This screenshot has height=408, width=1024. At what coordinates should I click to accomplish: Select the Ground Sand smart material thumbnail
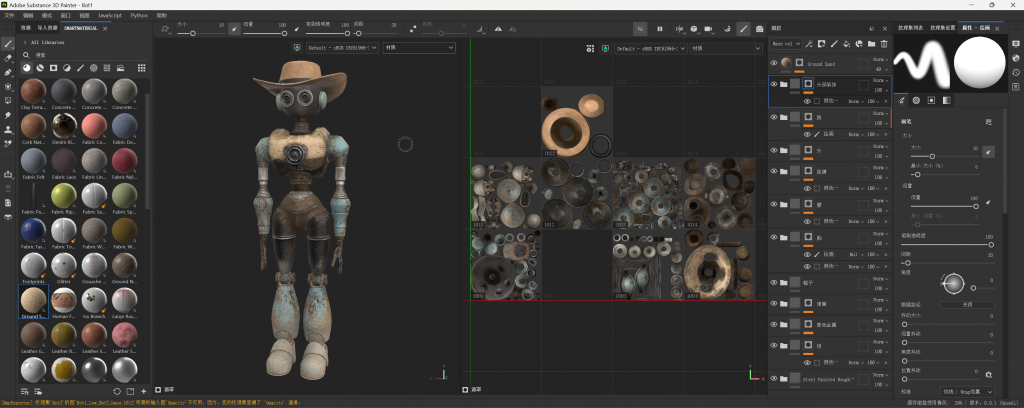click(32, 297)
